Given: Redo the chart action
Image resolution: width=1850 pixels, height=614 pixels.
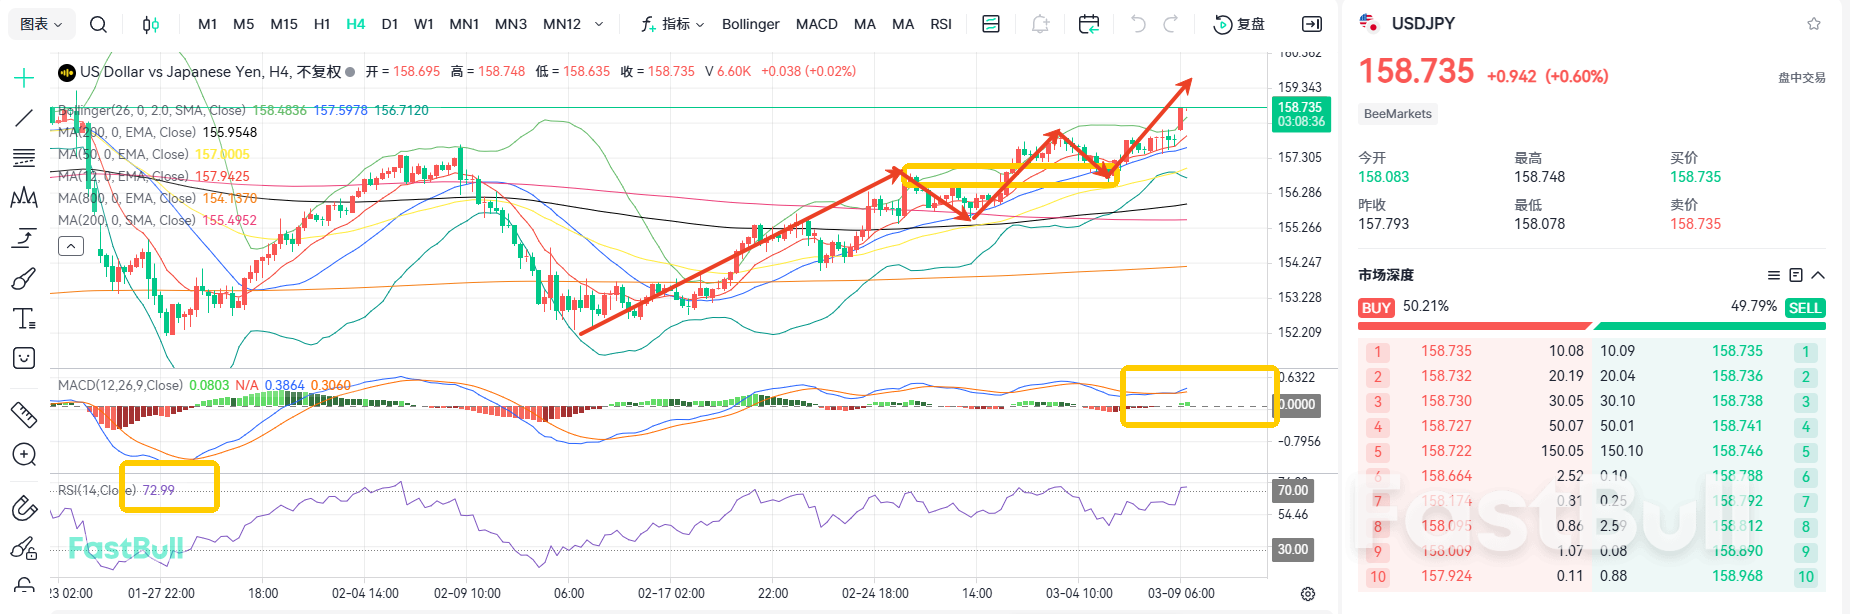Looking at the screenshot, I should point(1171,24).
